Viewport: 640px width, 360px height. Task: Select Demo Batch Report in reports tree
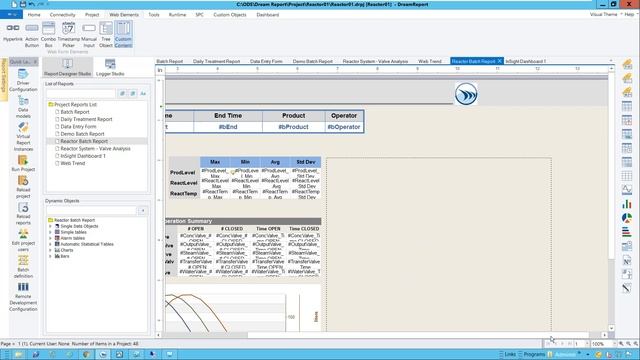(82, 134)
